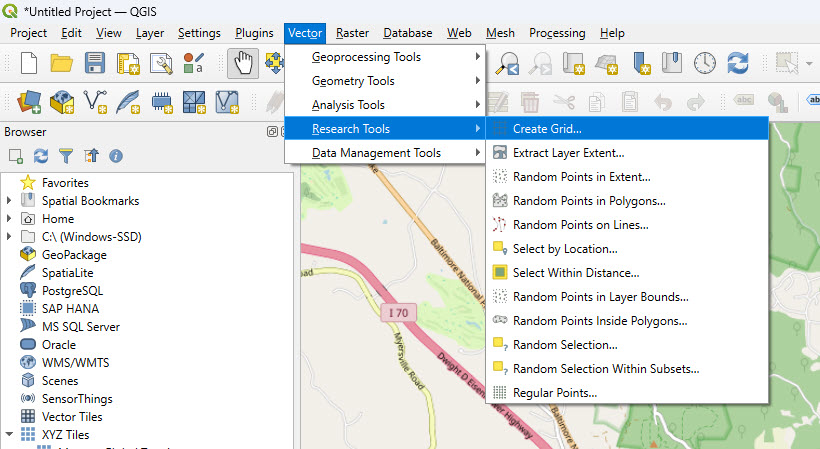This screenshot has width=820, height=449.
Task: Choose Create Grid... menu entry
Action: pyautogui.click(x=627, y=129)
